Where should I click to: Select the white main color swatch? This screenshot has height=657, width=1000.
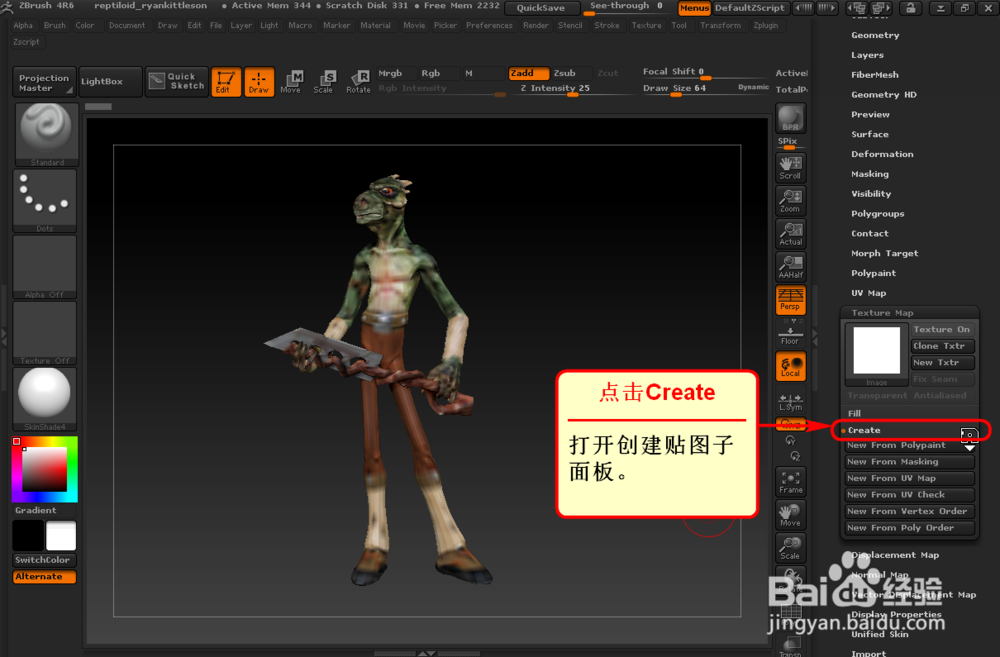[61, 536]
